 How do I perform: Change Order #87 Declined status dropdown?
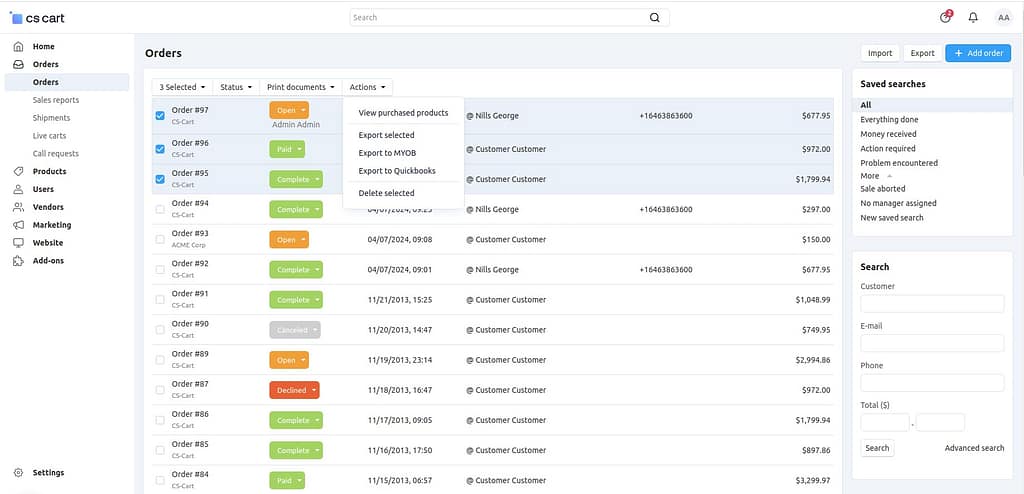tap(294, 390)
